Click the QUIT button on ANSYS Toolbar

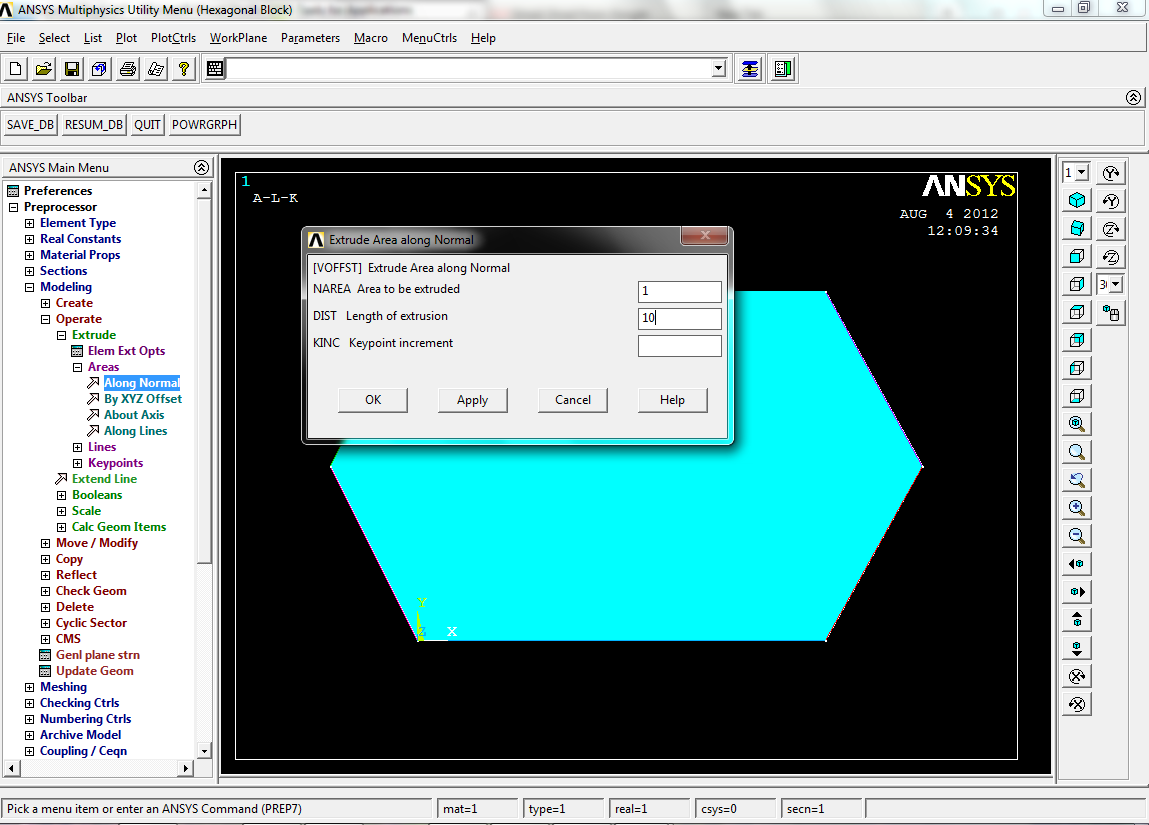(x=146, y=124)
